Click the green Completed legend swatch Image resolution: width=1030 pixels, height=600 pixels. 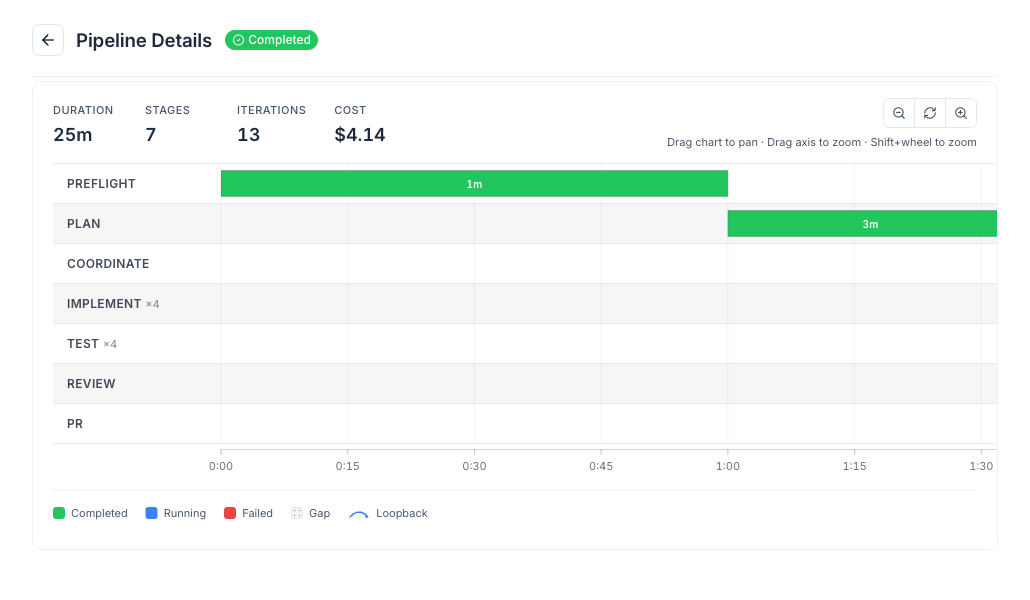pos(59,513)
